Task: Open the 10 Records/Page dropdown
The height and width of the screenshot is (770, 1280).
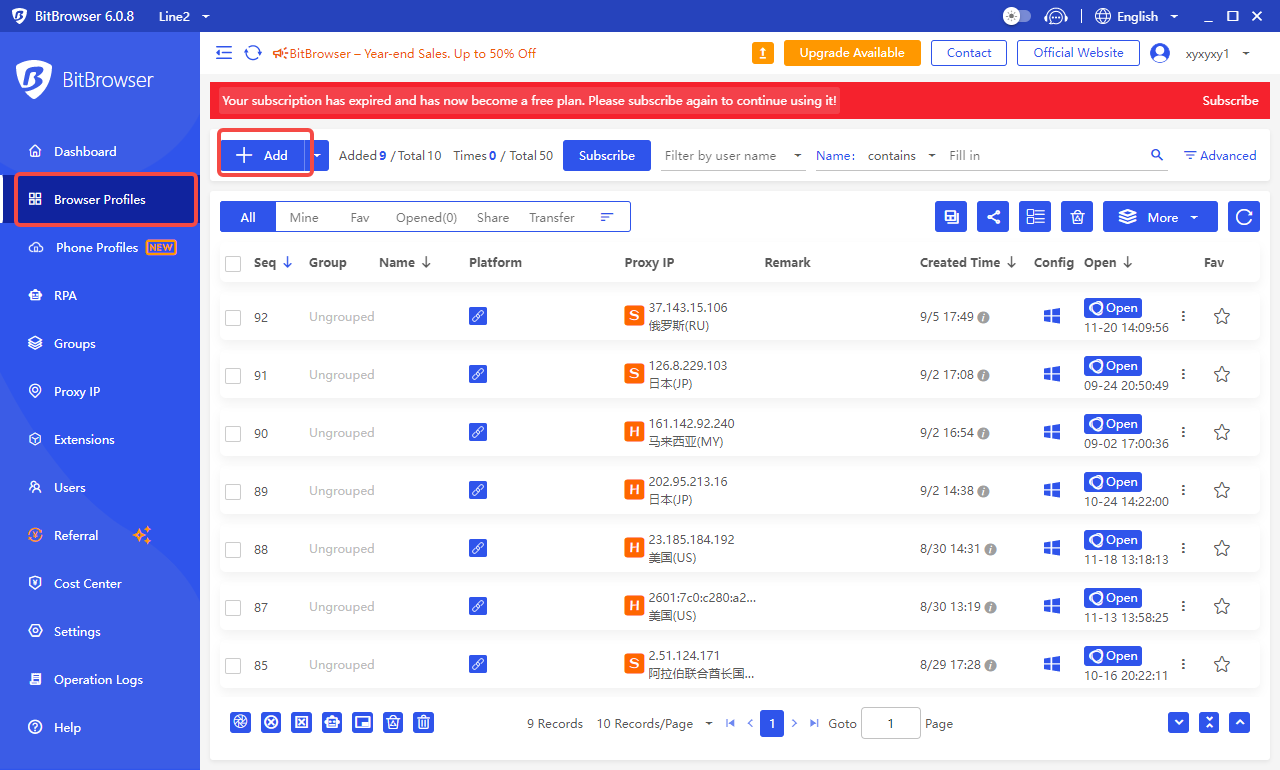Action: coord(655,724)
